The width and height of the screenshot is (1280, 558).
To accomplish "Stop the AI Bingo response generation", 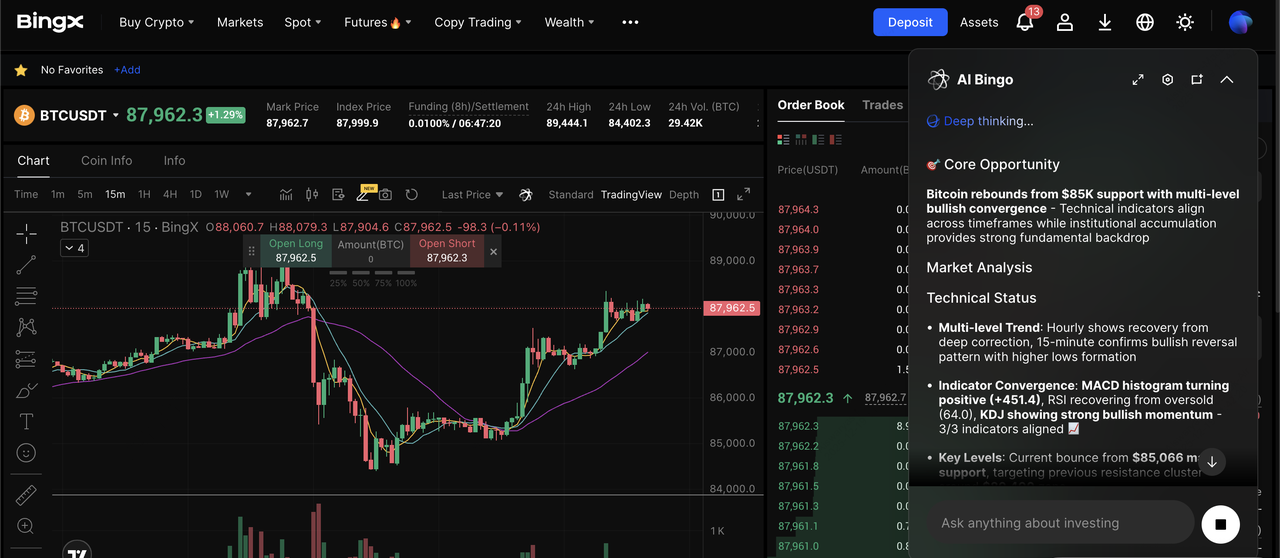I will [x=1220, y=523].
